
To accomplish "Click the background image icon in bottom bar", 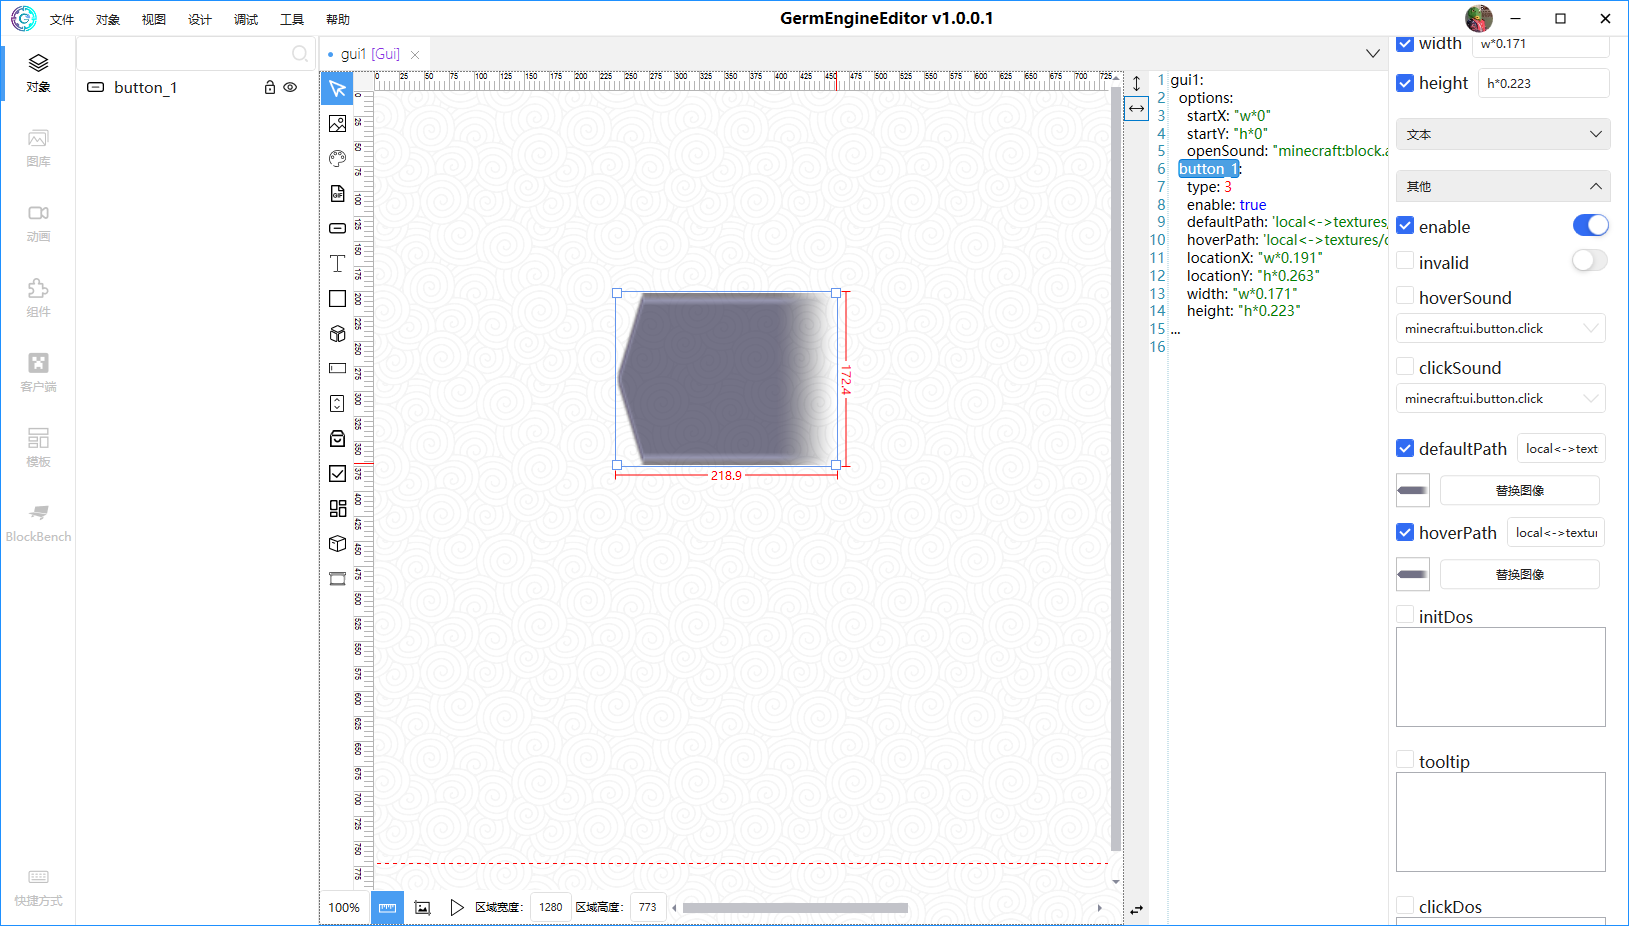I will click(423, 908).
